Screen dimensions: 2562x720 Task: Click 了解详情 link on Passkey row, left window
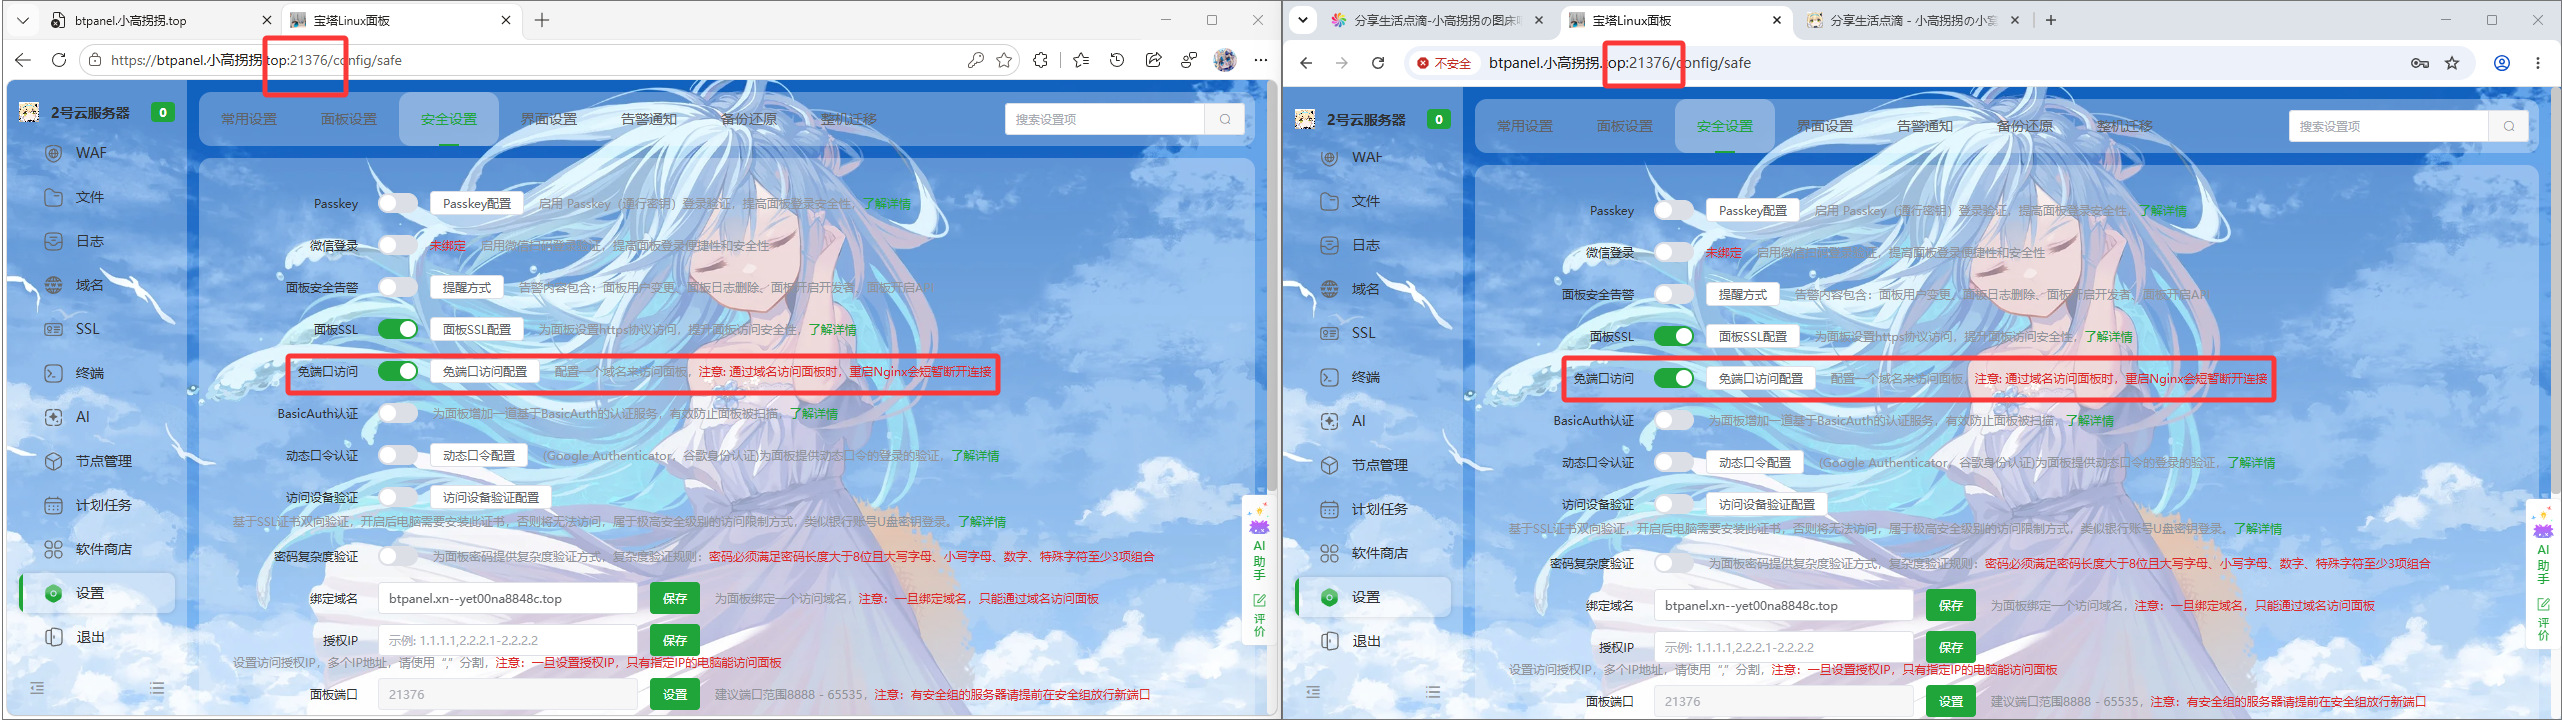pyautogui.click(x=886, y=203)
